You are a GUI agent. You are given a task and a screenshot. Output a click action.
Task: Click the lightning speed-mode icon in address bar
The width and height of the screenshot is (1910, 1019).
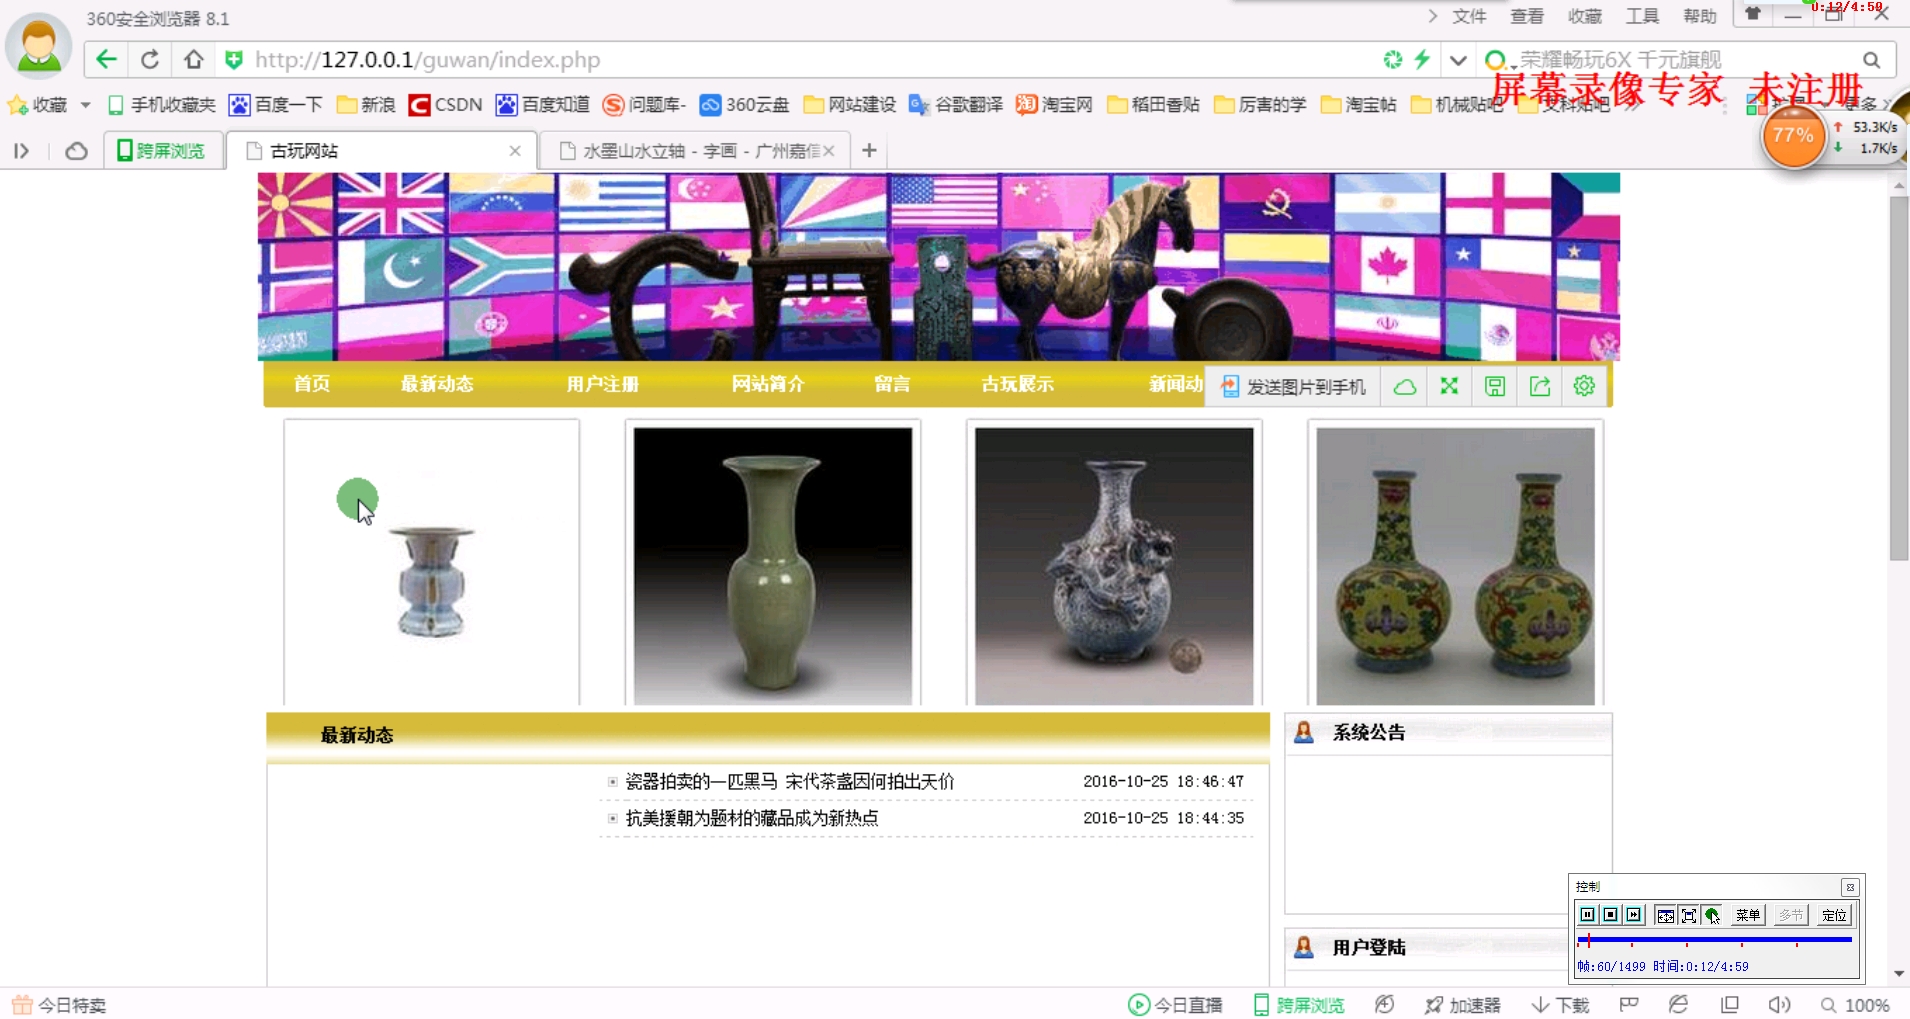click(1422, 60)
